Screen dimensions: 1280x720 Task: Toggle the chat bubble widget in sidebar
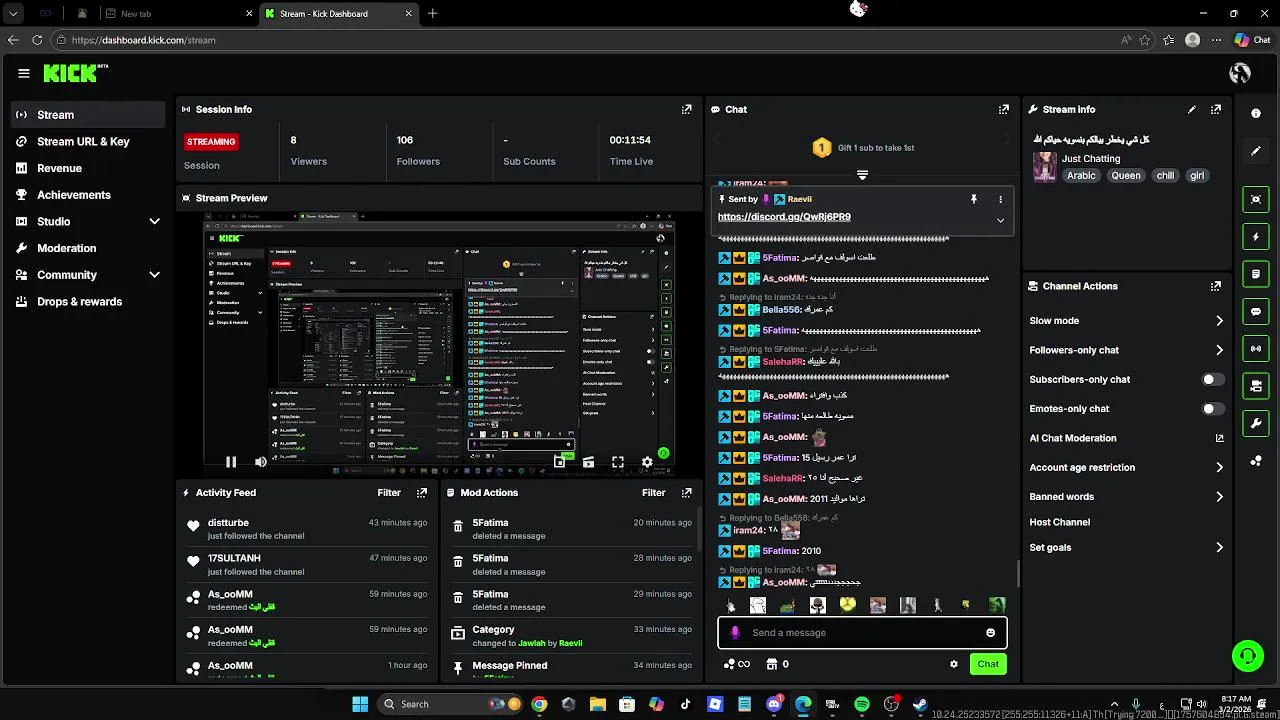click(1256, 311)
